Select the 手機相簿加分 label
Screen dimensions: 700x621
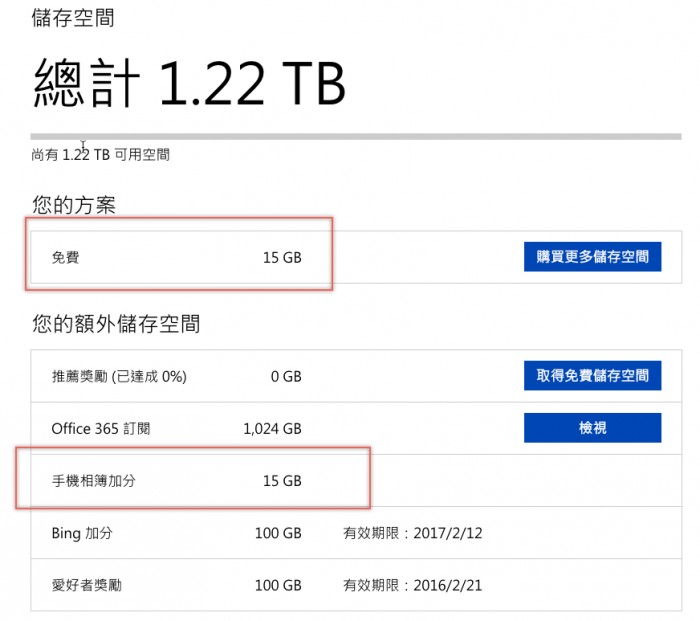click(93, 481)
